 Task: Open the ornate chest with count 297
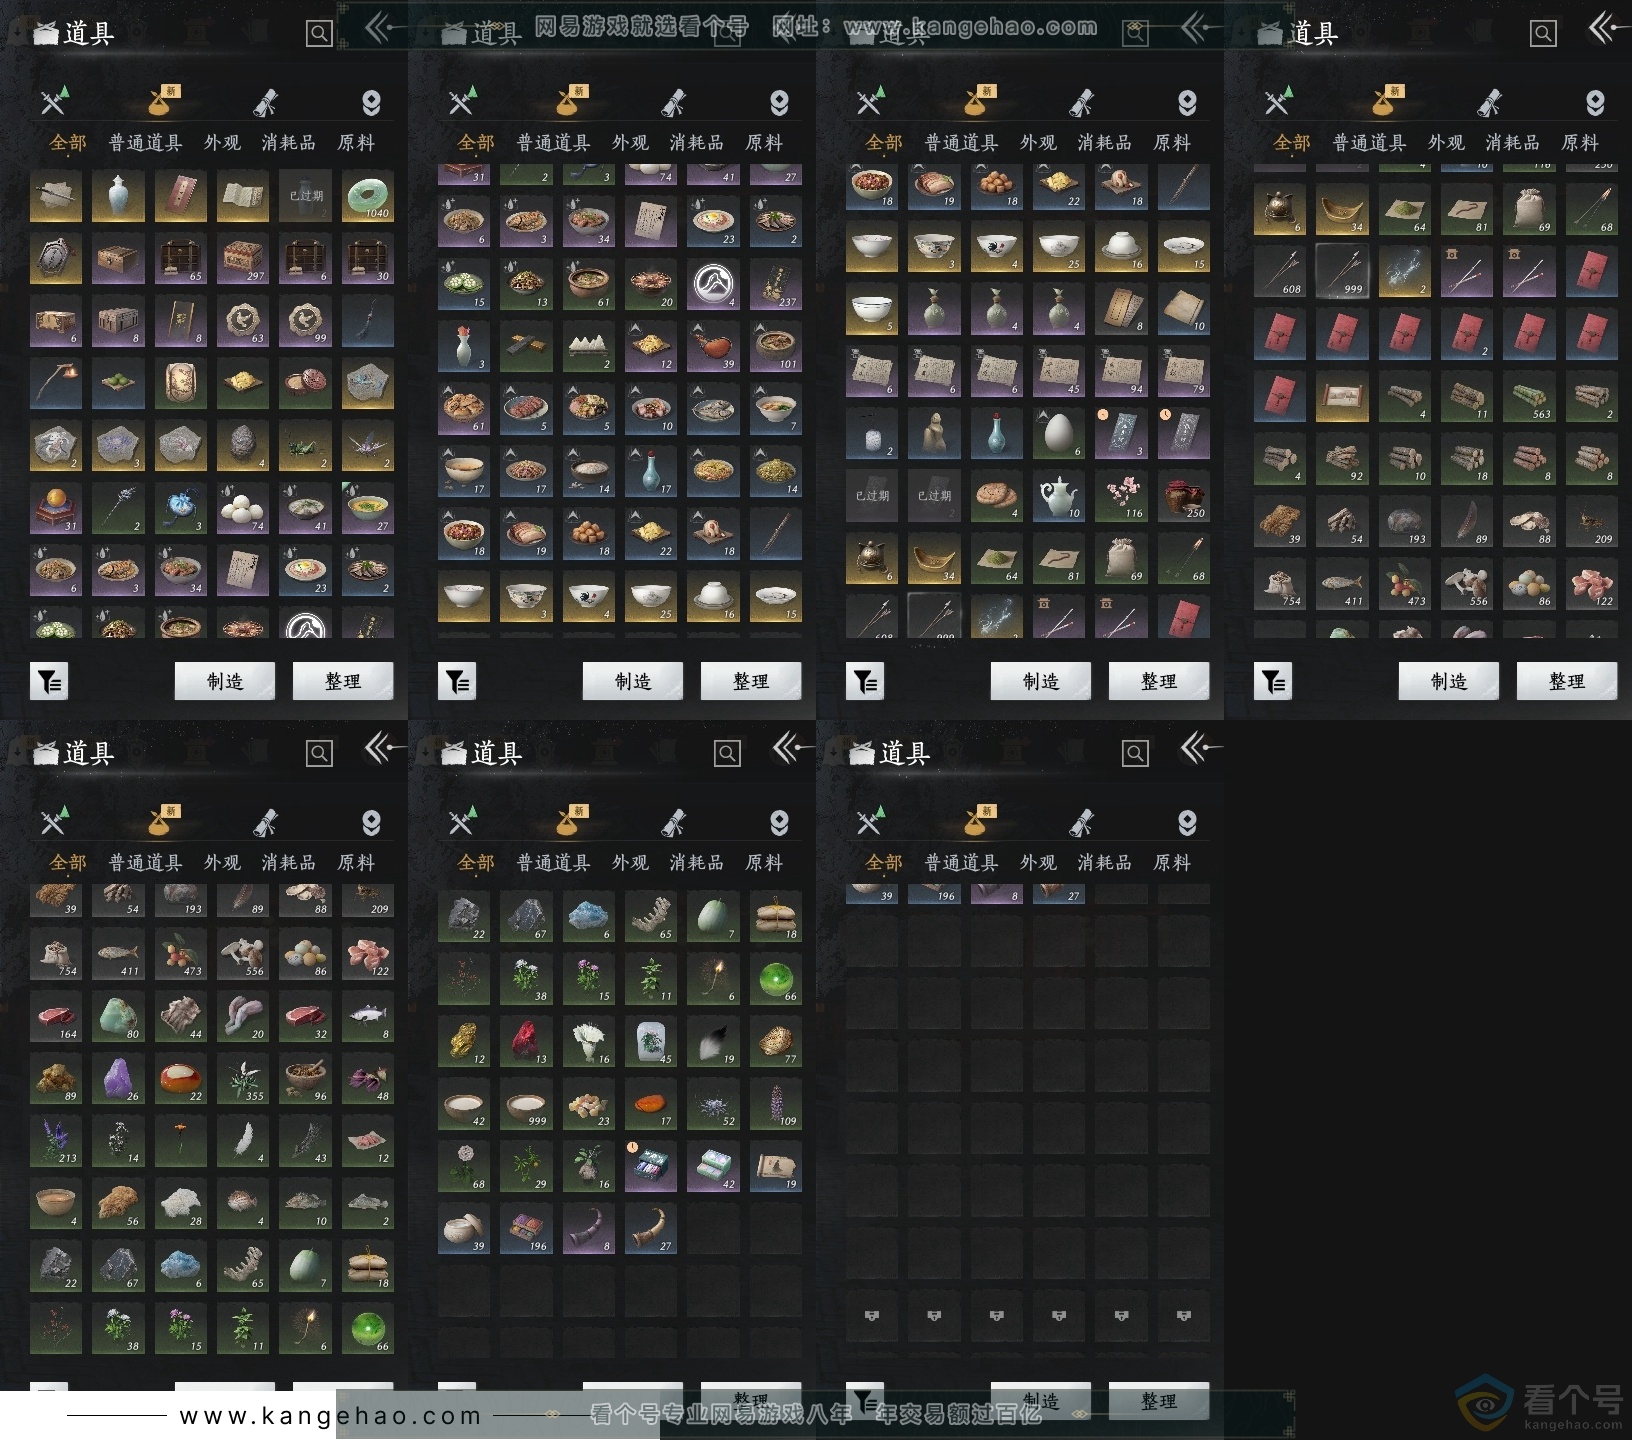point(243,259)
